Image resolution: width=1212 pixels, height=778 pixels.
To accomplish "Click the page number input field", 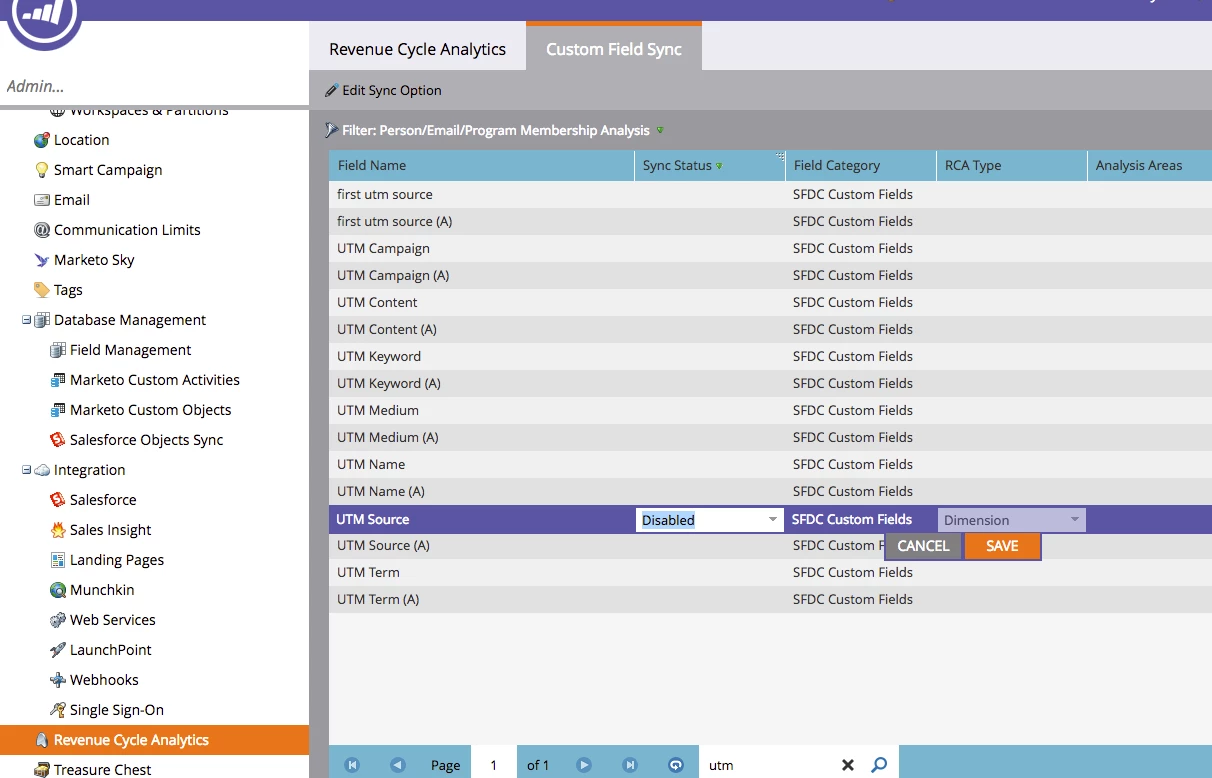I will pos(494,765).
